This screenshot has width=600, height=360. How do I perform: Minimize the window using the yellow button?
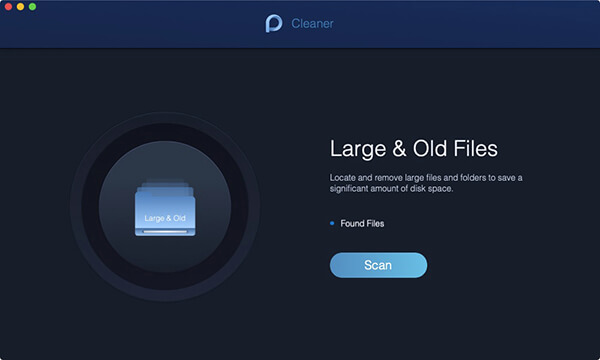click(20, 7)
